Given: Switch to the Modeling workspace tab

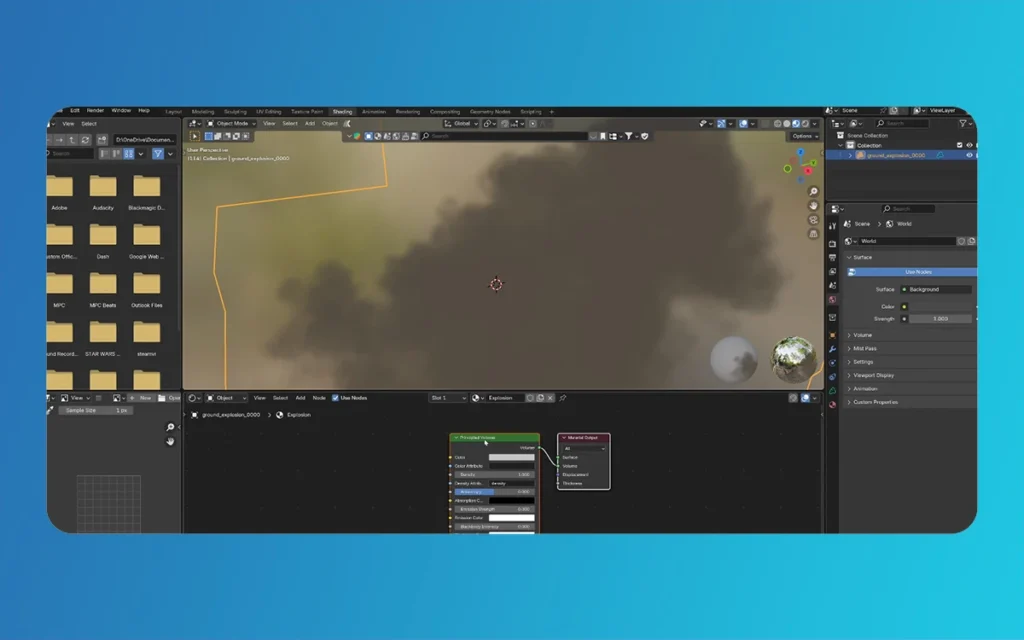Looking at the screenshot, I should click(202, 112).
